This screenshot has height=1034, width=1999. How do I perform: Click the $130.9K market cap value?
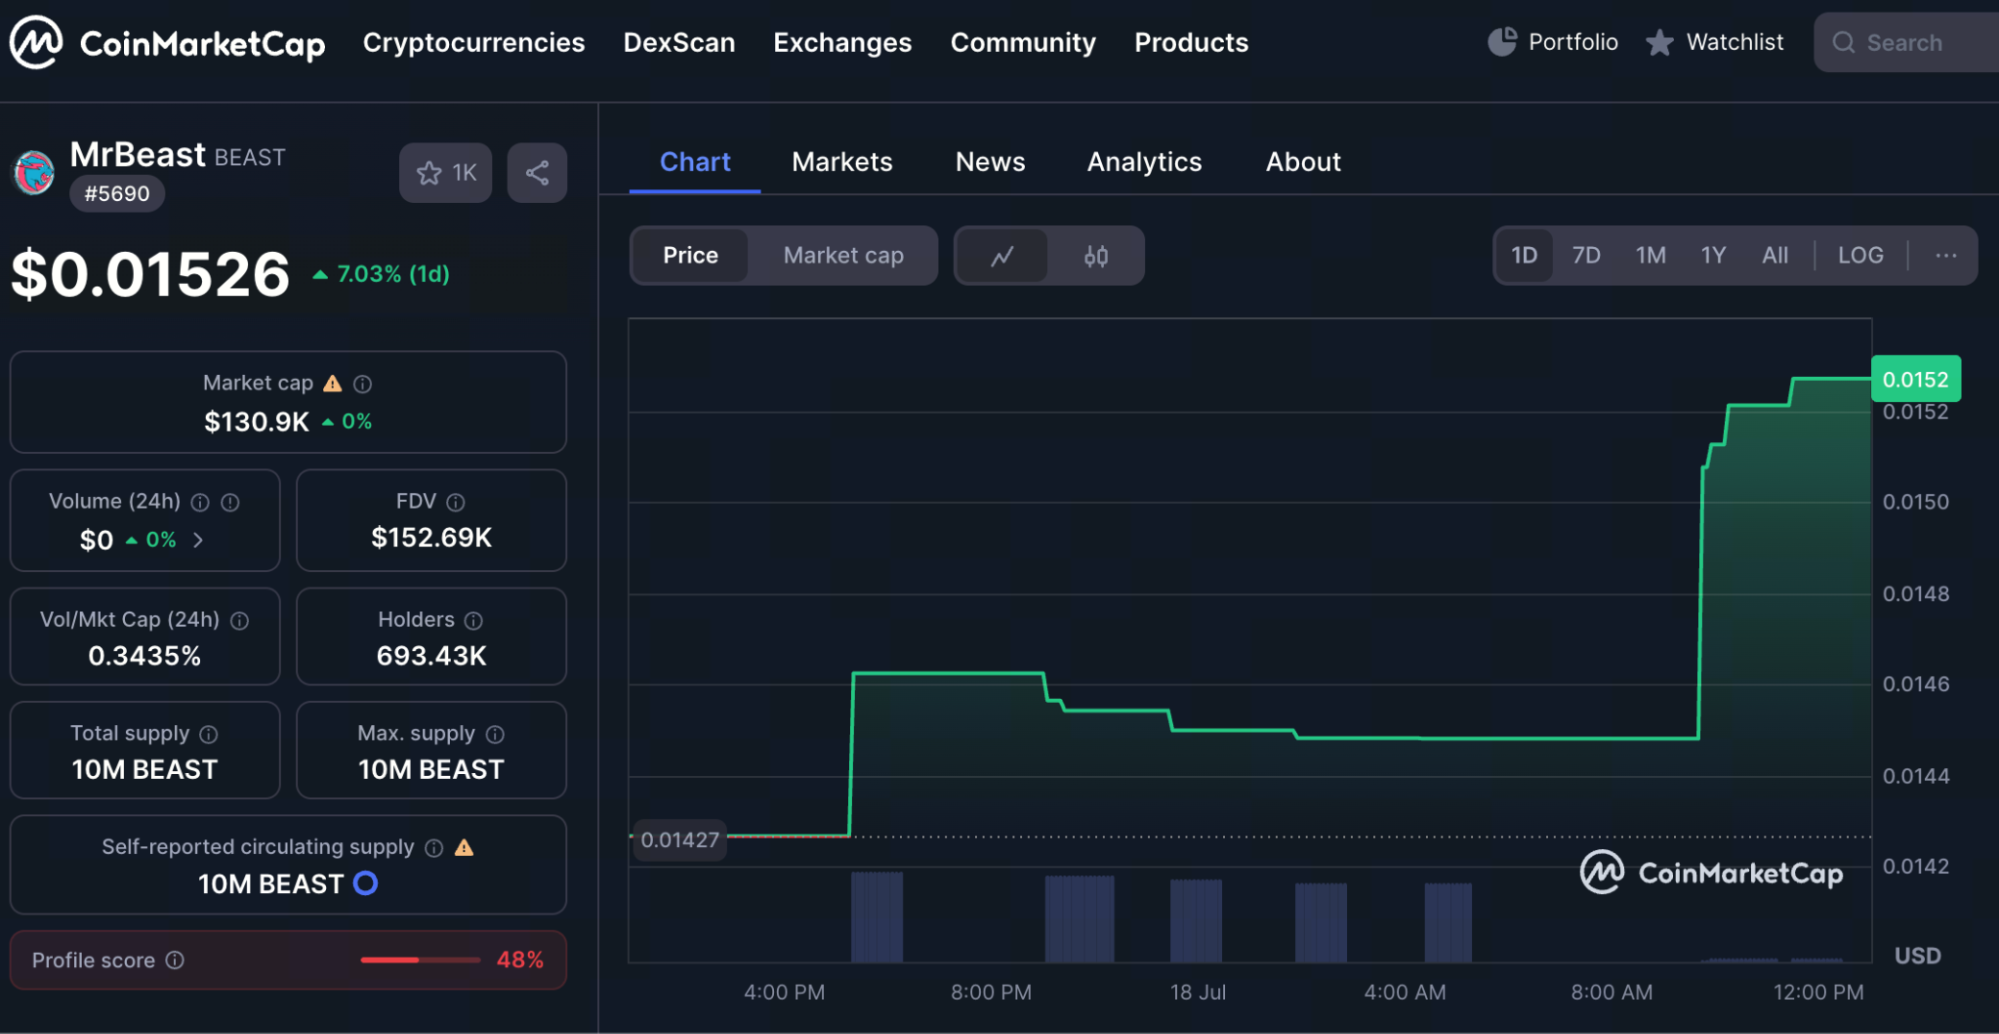pos(257,422)
